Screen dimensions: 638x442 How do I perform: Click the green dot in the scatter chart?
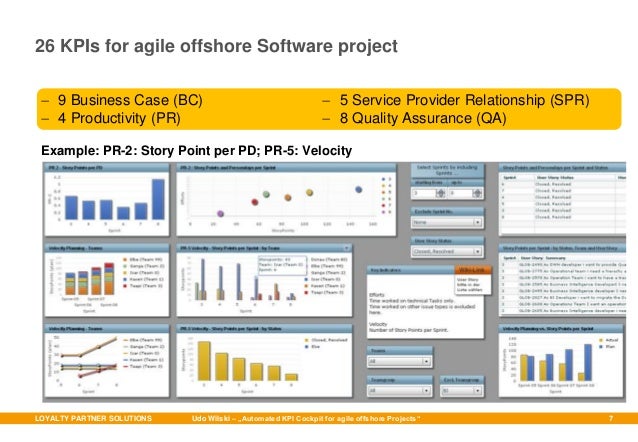click(x=266, y=195)
